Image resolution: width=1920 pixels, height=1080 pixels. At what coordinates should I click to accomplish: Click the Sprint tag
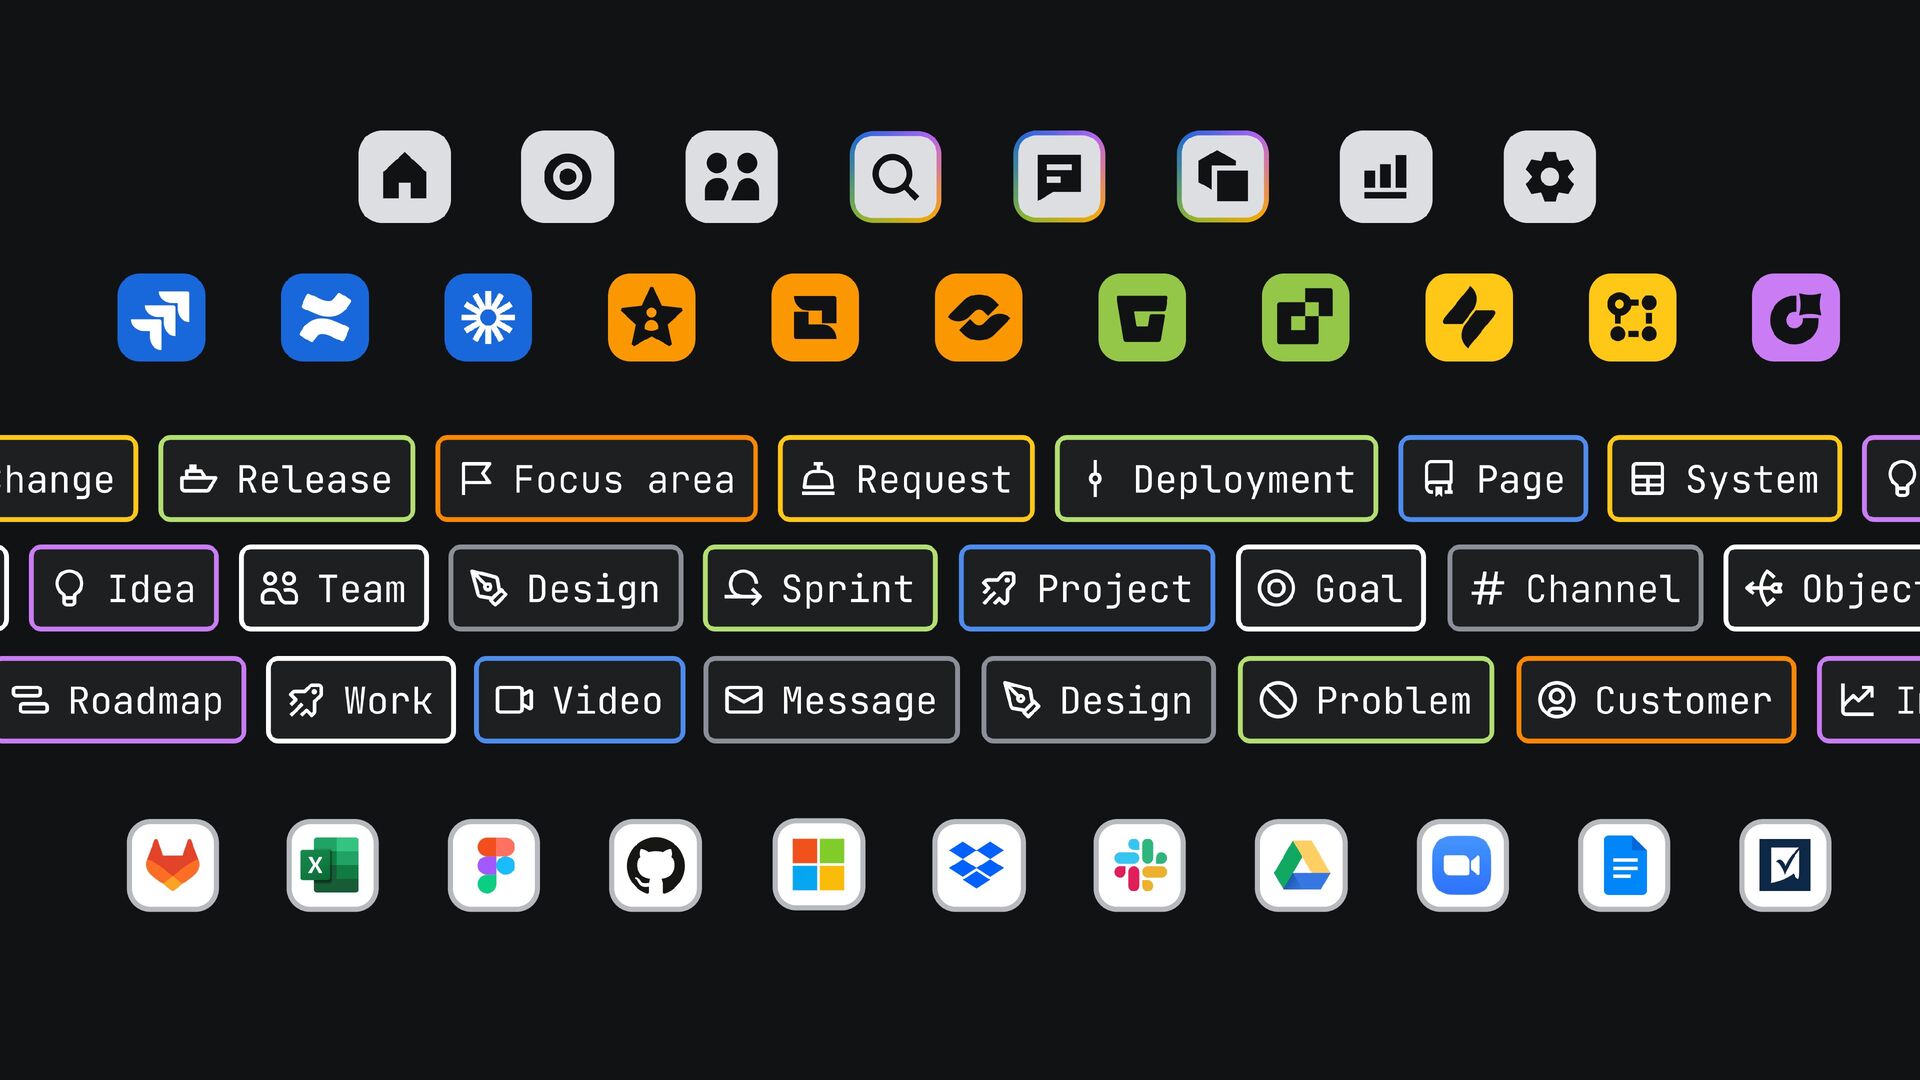(x=821, y=589)
